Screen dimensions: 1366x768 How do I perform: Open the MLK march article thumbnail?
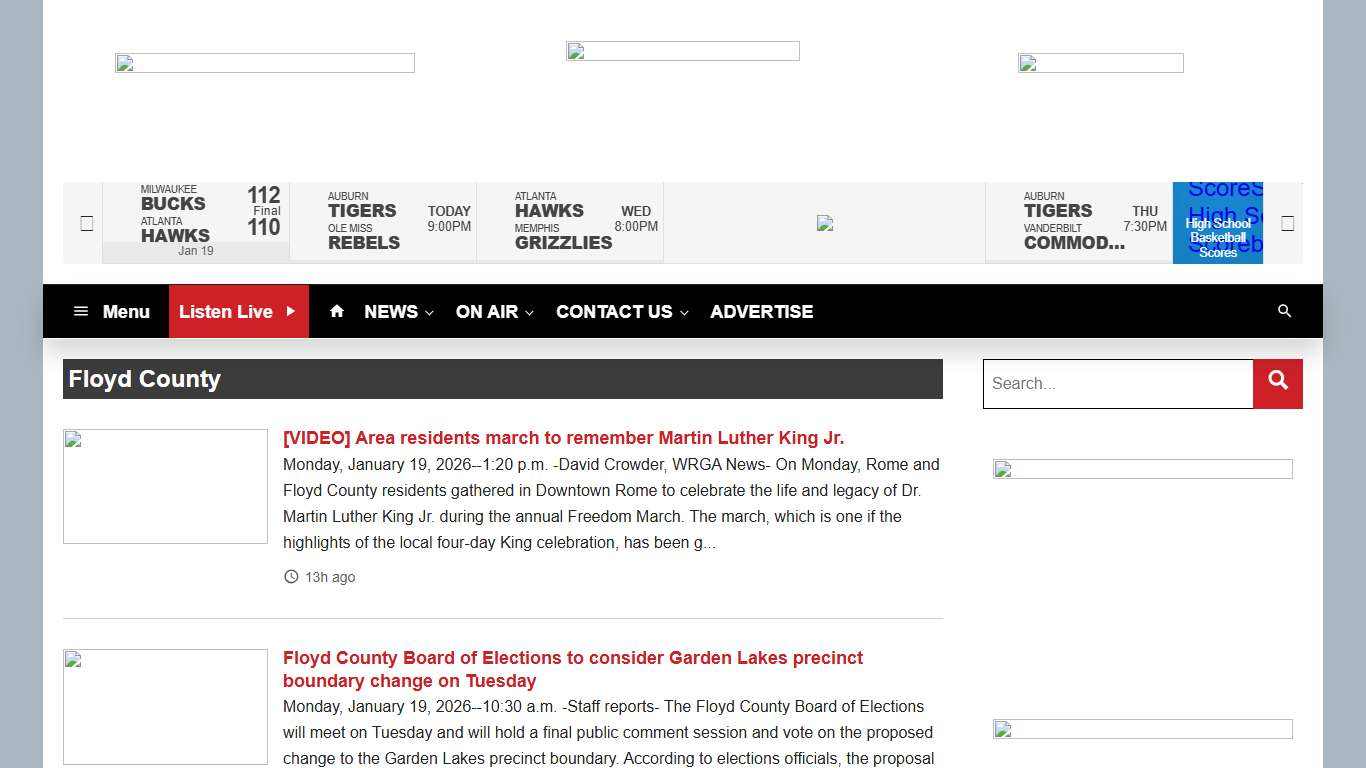point(165,486)
